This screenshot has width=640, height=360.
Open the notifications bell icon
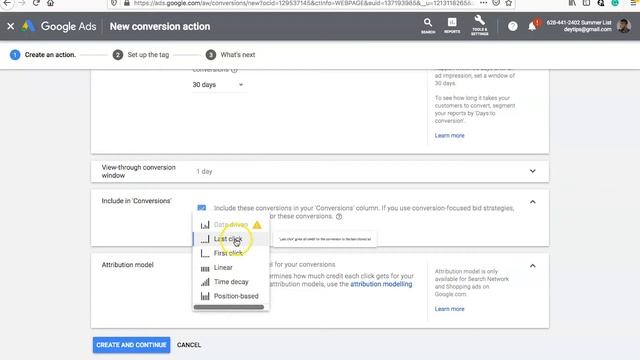coord(532,26)
